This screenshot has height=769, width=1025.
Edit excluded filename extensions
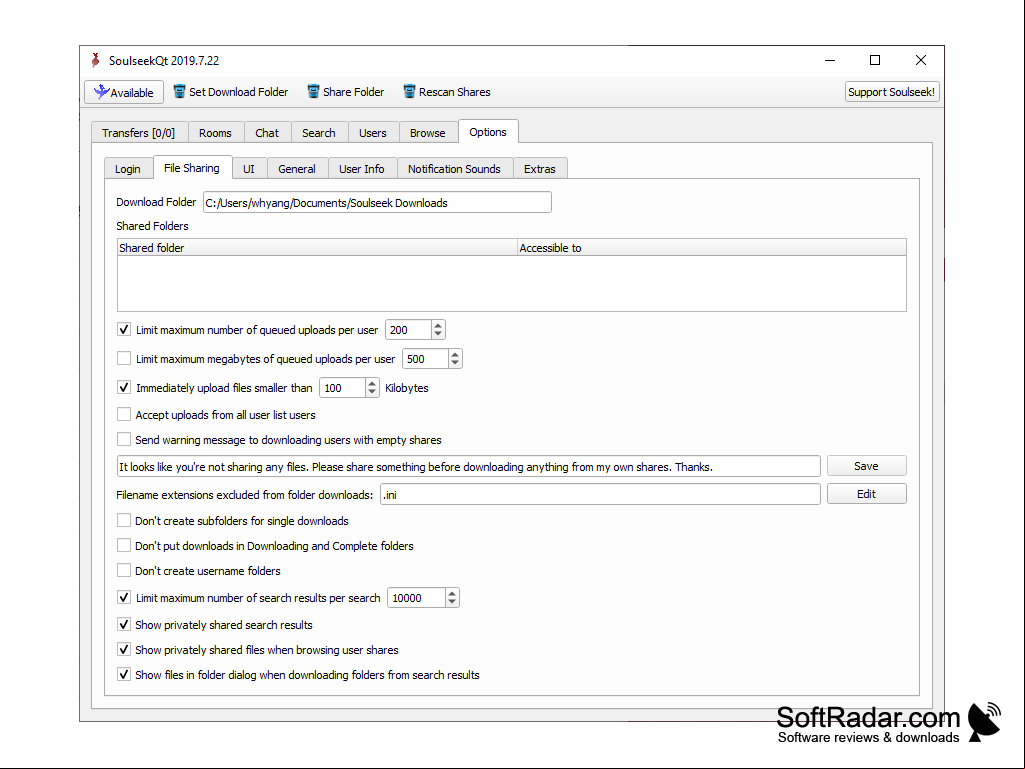tap(867, 494)
